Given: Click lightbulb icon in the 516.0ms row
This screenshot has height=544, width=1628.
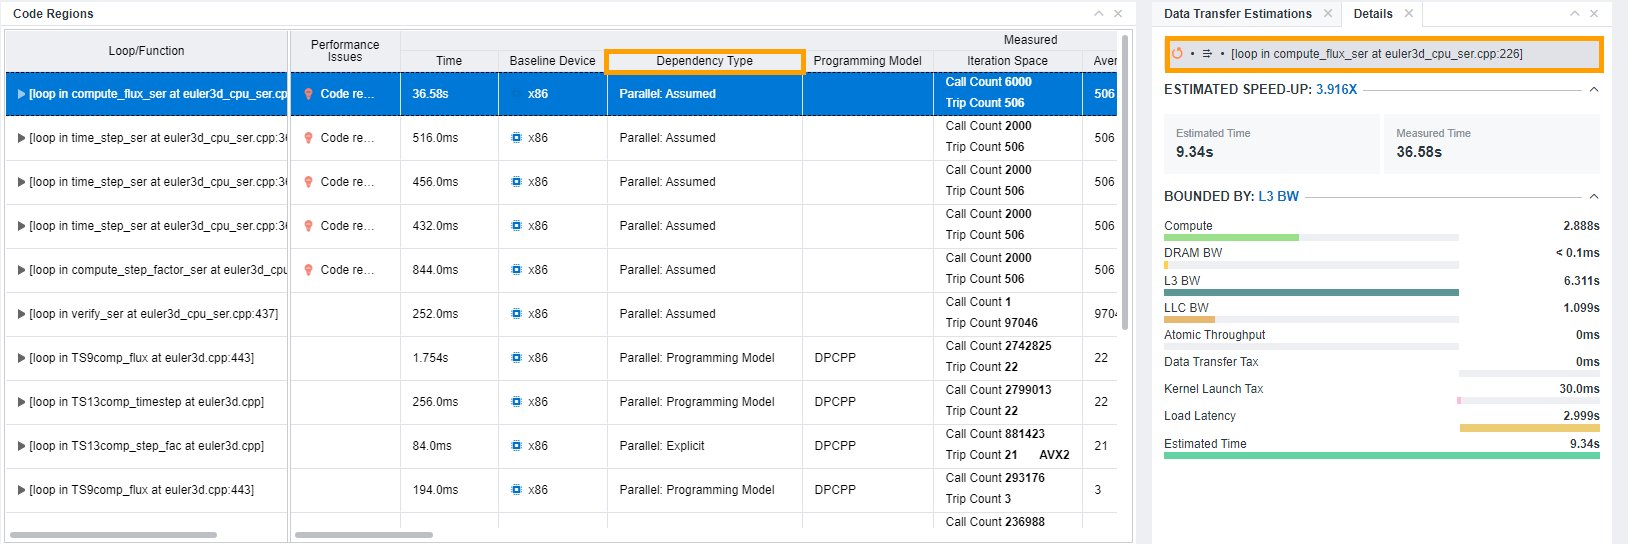Looking at the screenshot, I should [309, 138].
